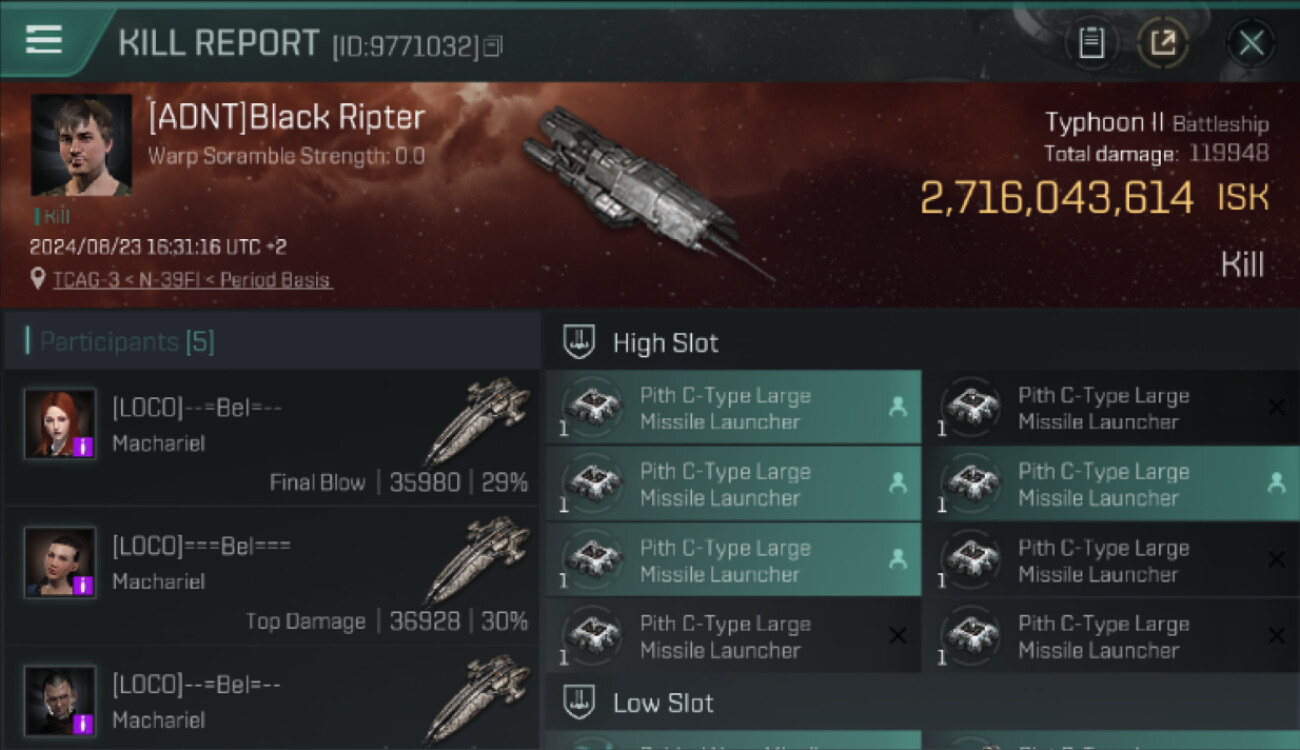Click the clipboard icon in the header
Screen dimensions: 1300x750
1091,43
